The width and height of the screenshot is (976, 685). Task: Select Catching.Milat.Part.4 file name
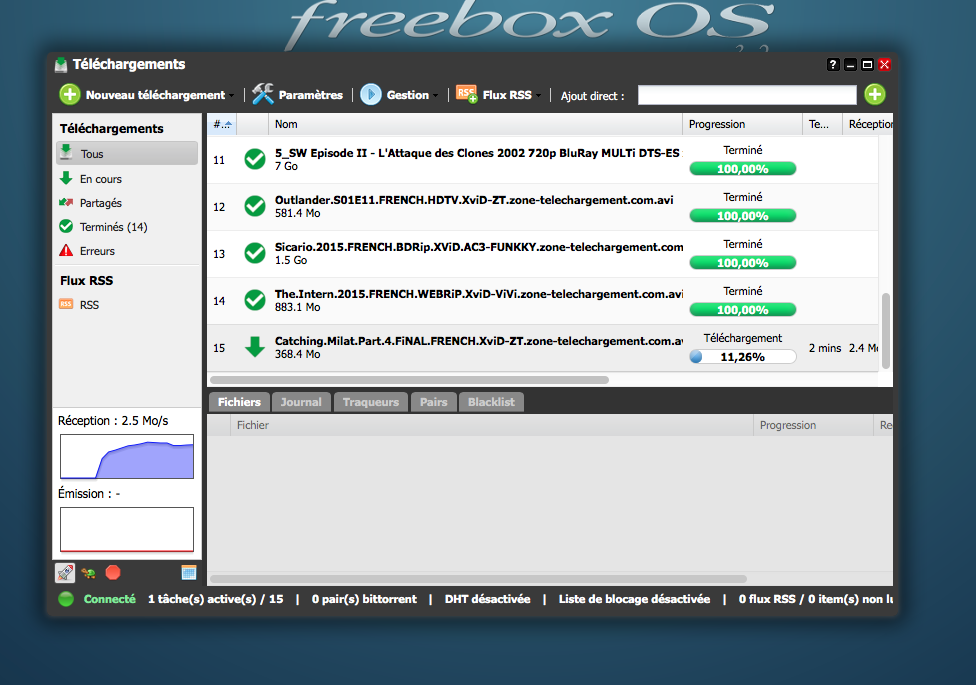click(479, 341)
